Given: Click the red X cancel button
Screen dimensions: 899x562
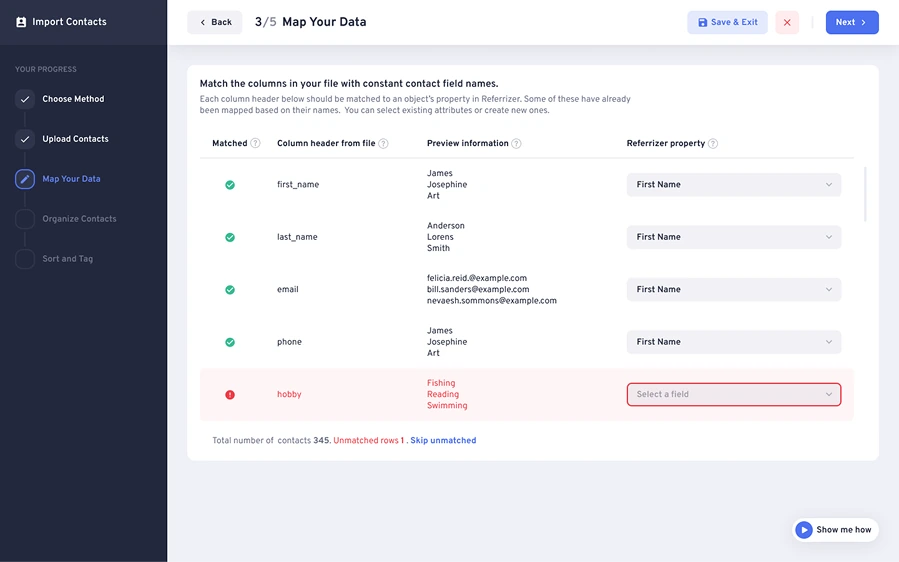Looking at the screenshot, I should click(x=787, y=22).
